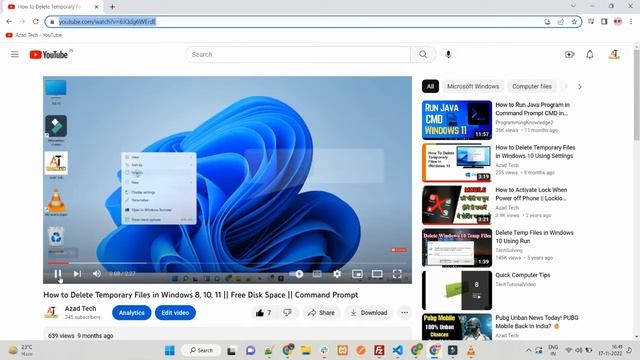Seek on the video progress bar
640x360 pixels.
coord(227,263)
